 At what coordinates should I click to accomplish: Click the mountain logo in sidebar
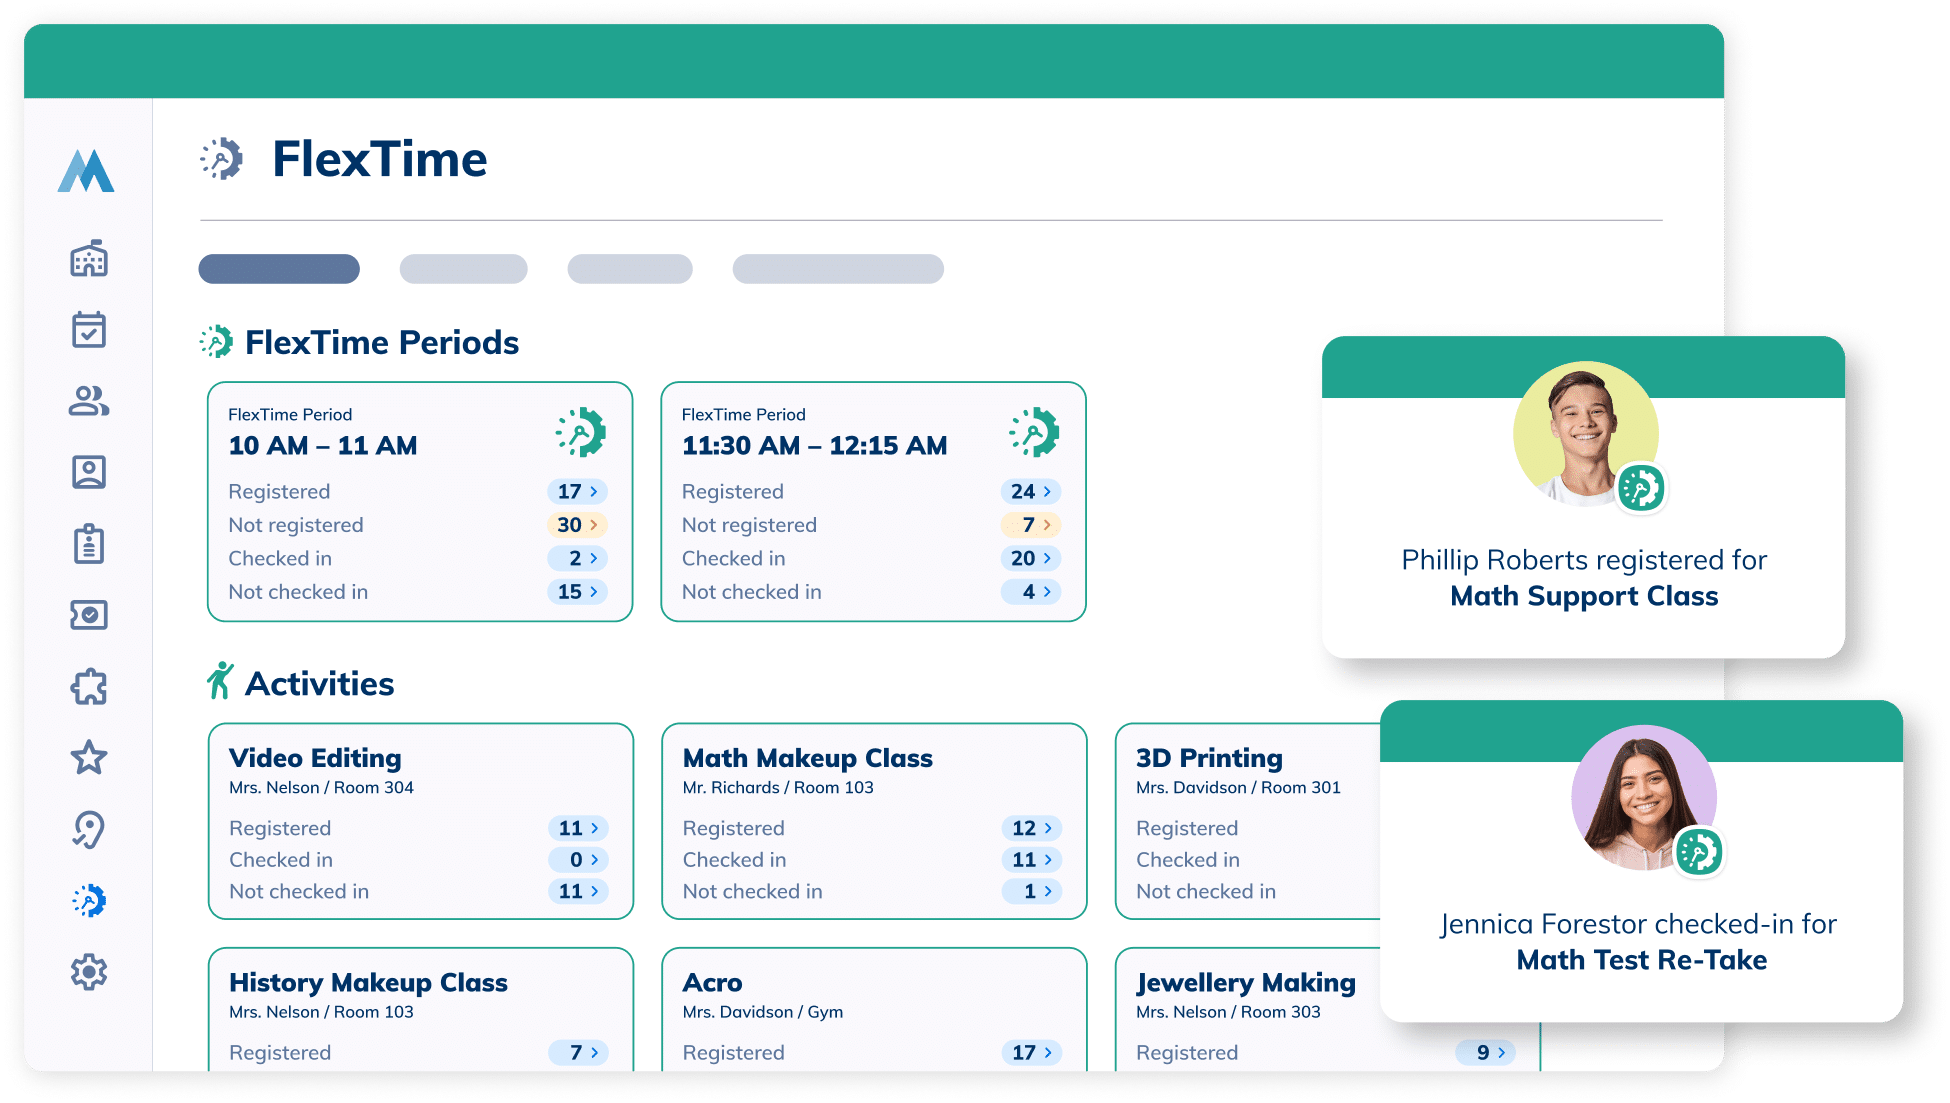(86, 171)
